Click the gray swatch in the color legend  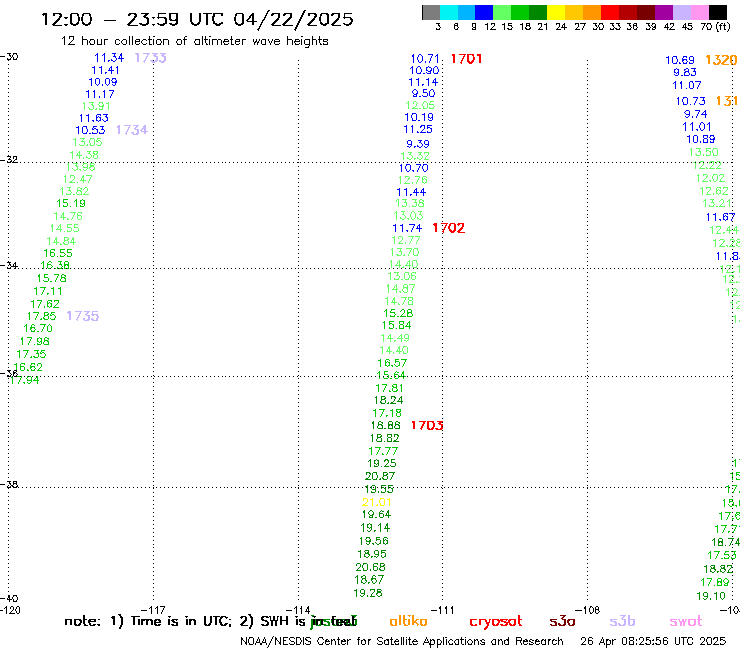point(431,12)
